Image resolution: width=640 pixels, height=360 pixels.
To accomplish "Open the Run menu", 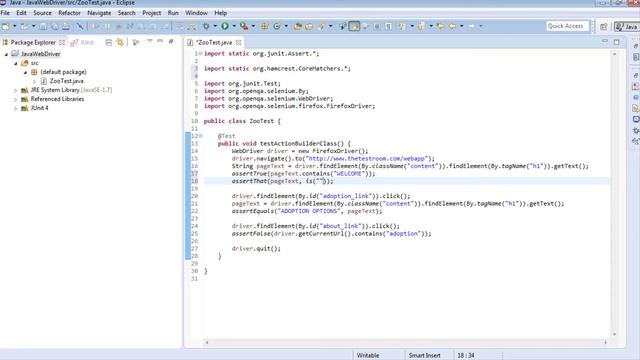I will click(x=173, y=13).
